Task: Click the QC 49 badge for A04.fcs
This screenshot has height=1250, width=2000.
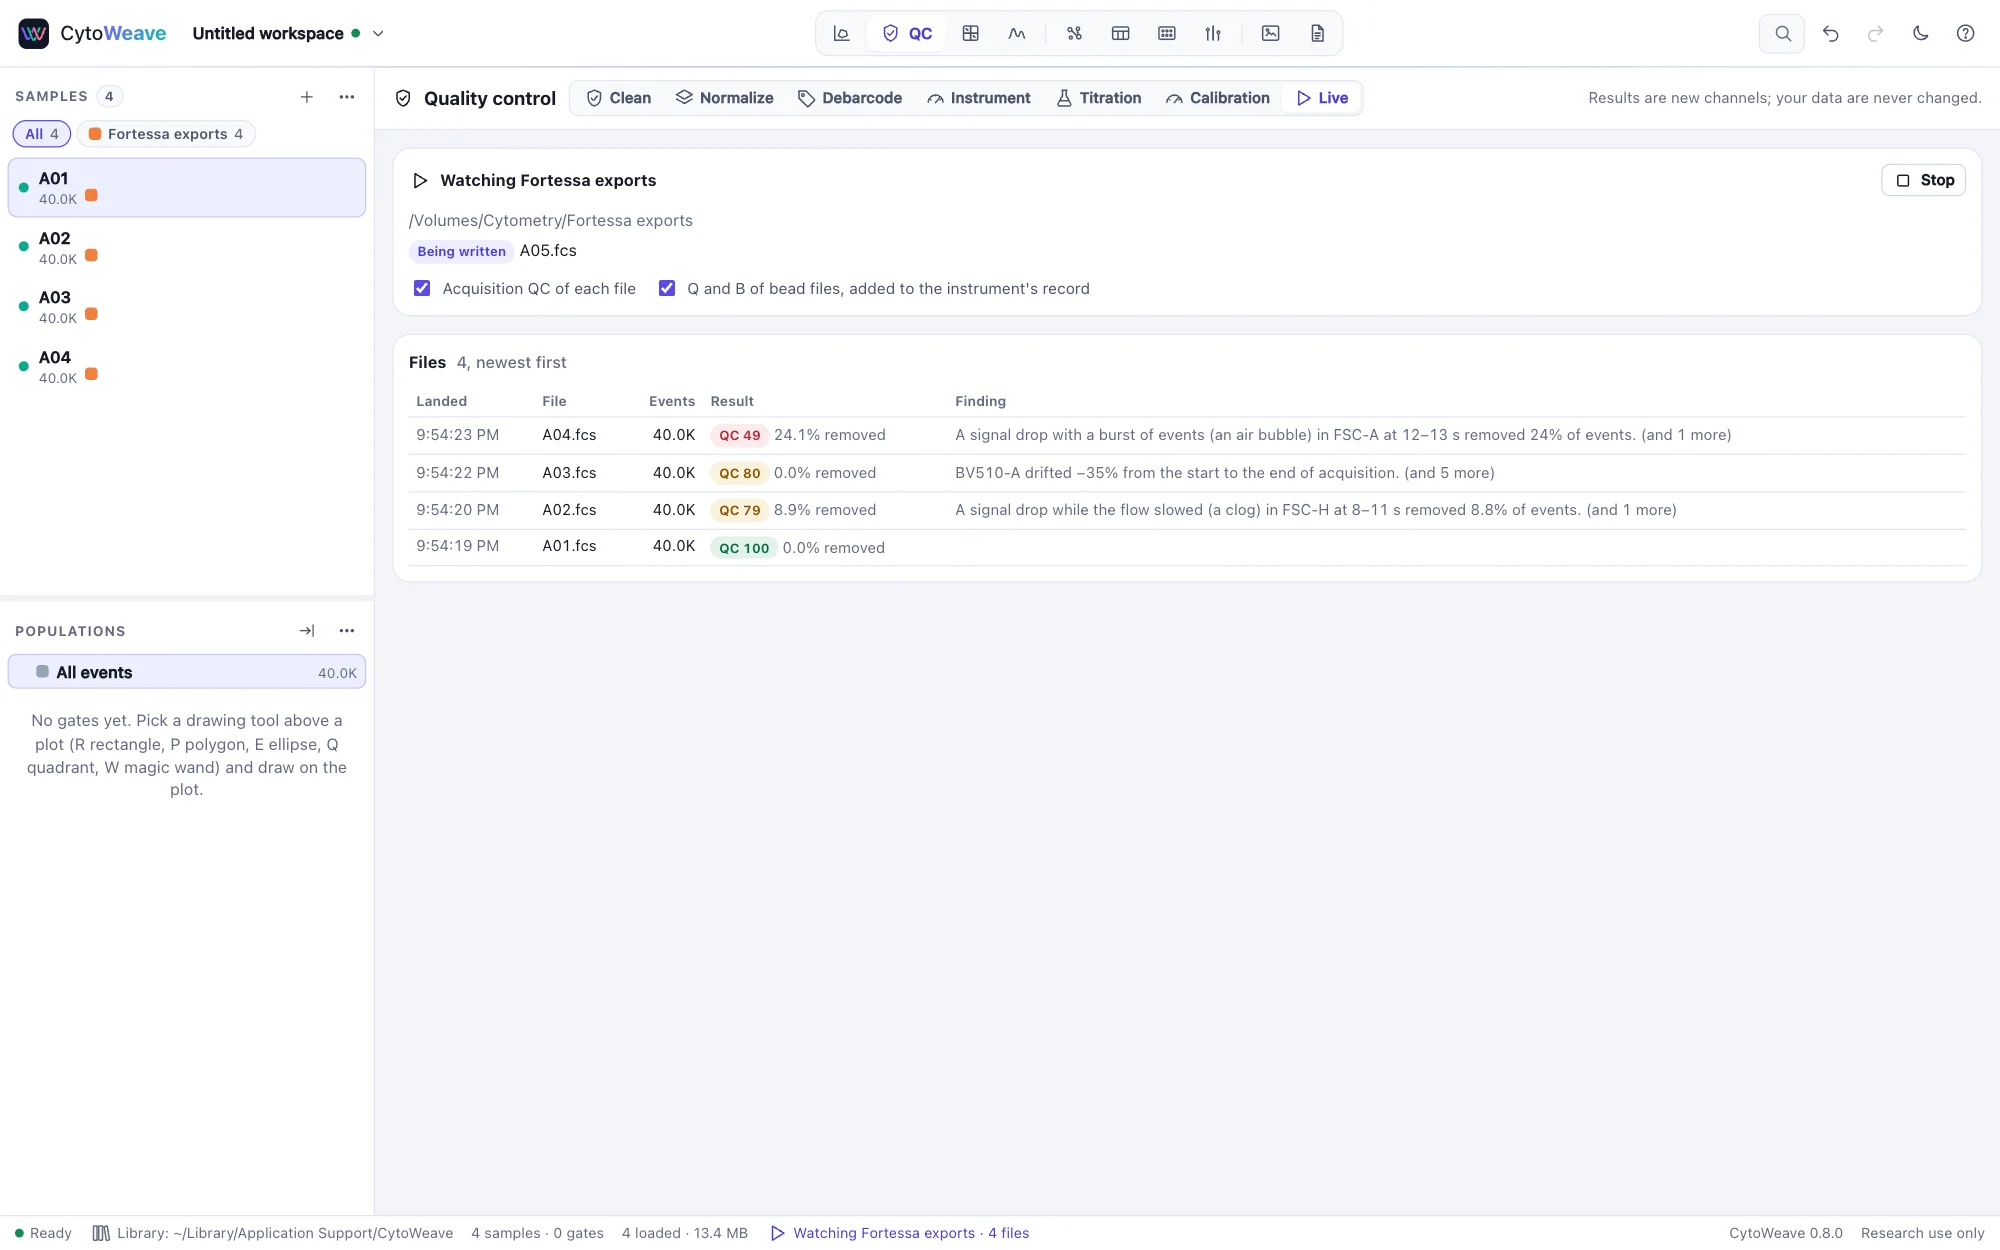Action: [740, 435]
